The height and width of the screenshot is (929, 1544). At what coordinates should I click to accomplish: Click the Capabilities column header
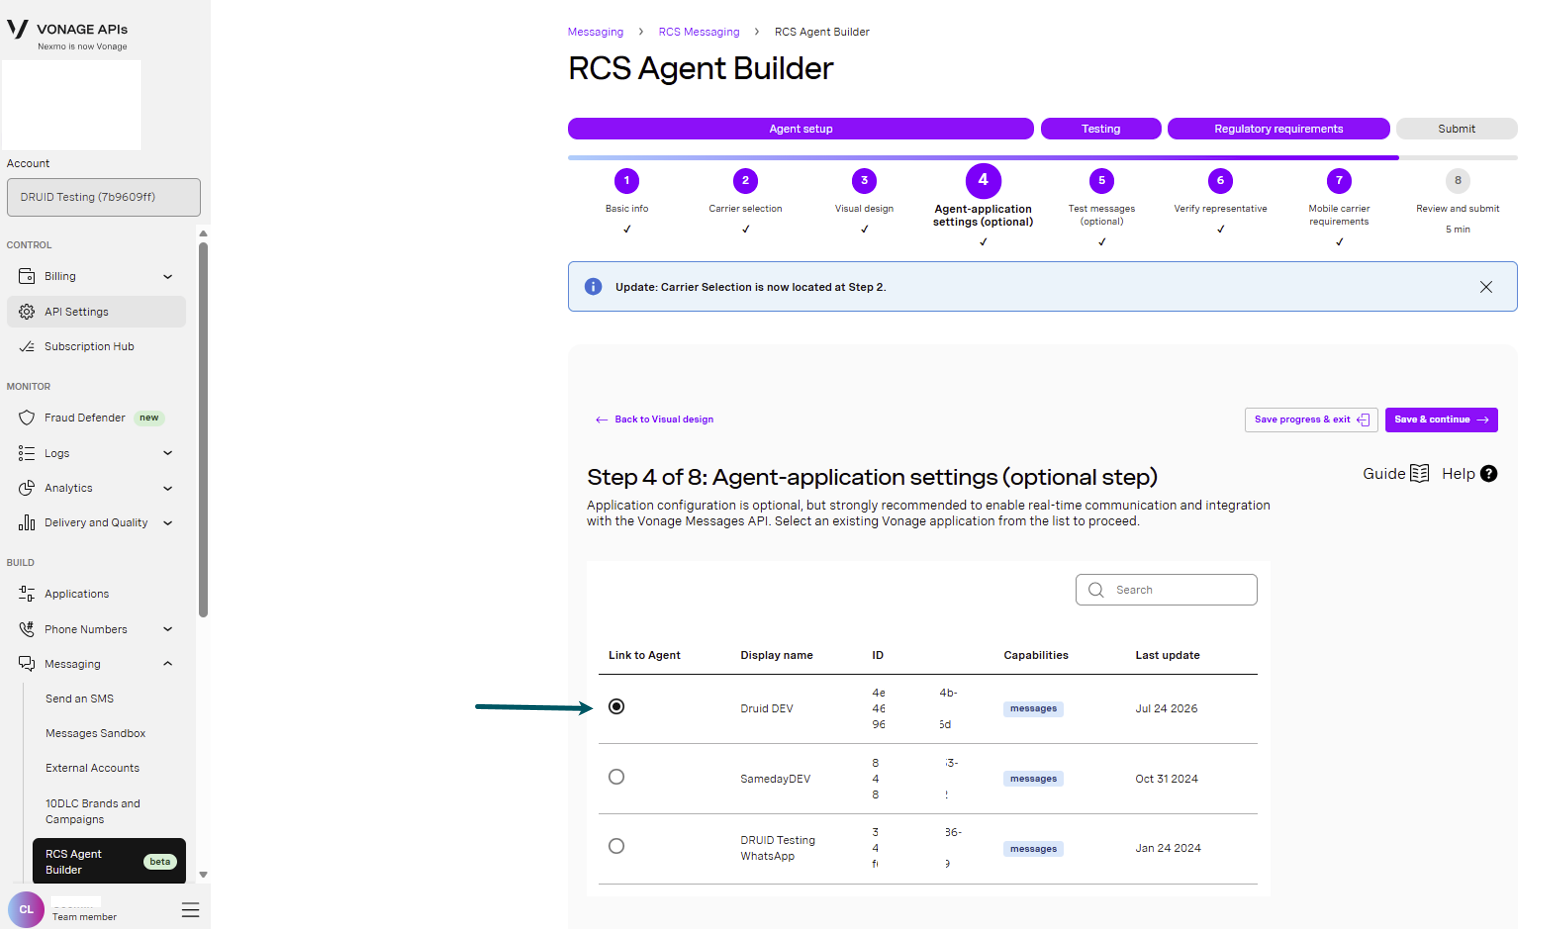(1036, 656)
